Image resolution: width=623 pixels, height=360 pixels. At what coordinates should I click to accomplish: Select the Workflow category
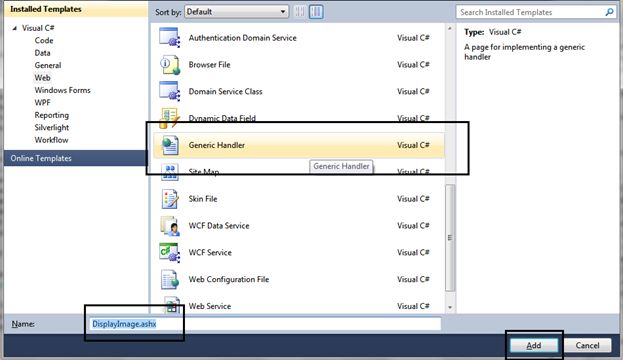[51, 140]
